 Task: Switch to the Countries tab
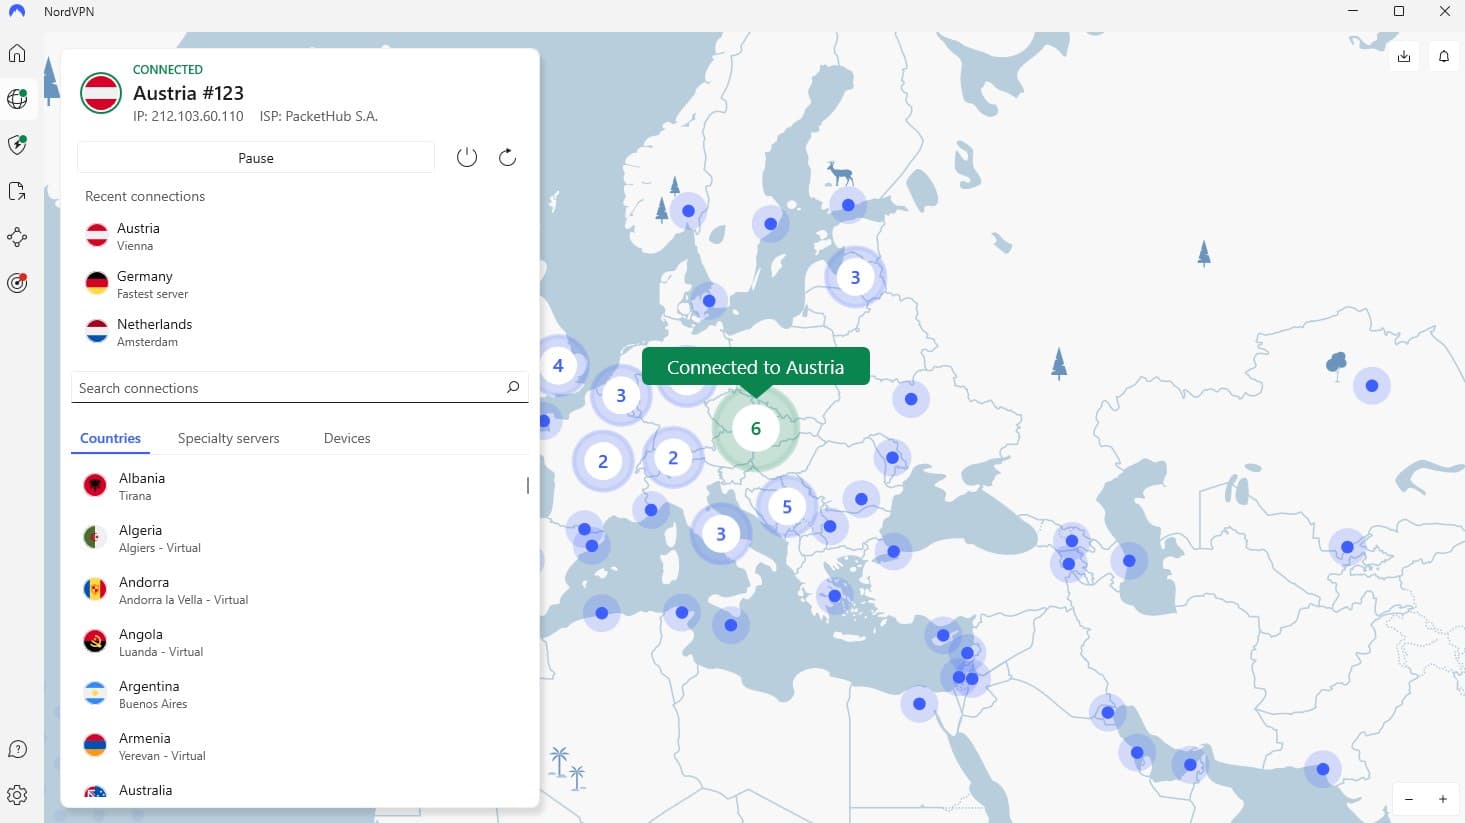110,438
